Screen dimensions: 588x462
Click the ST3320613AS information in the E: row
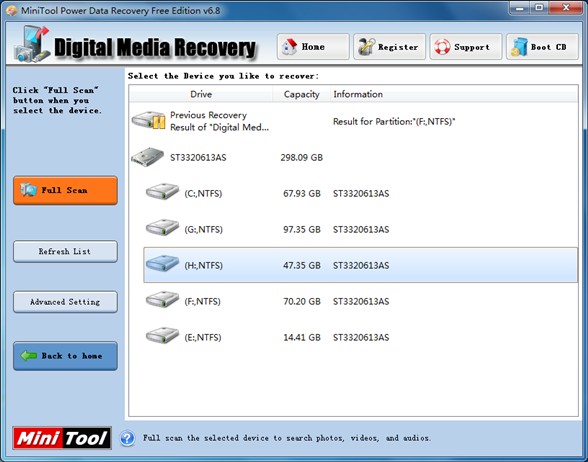[361, 338]
